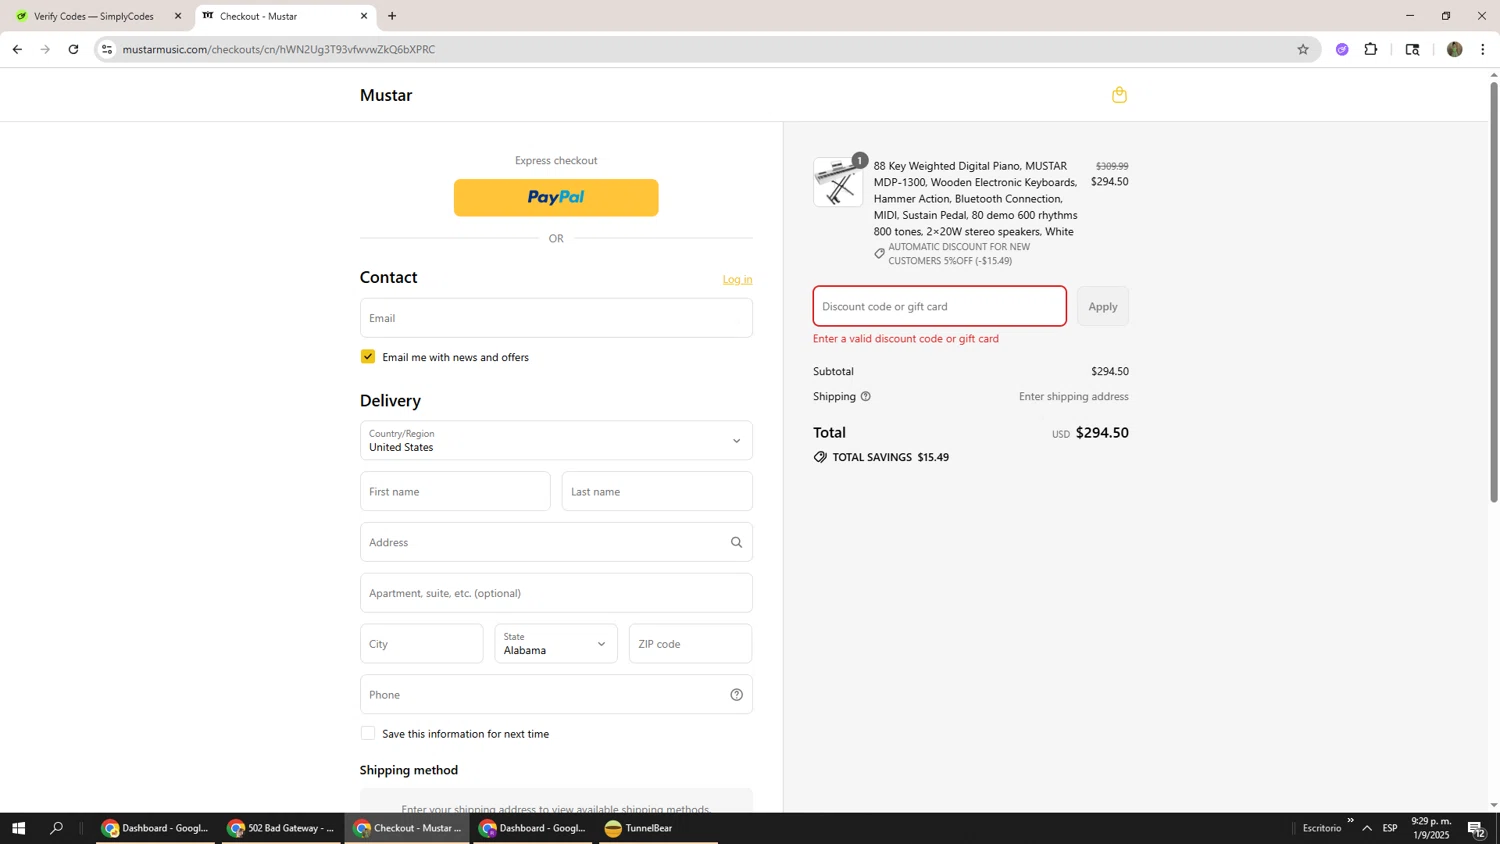1500x844 pixels.
Task: Go back to the previous page
Action: pyautogui.click(x=17, y=49)
